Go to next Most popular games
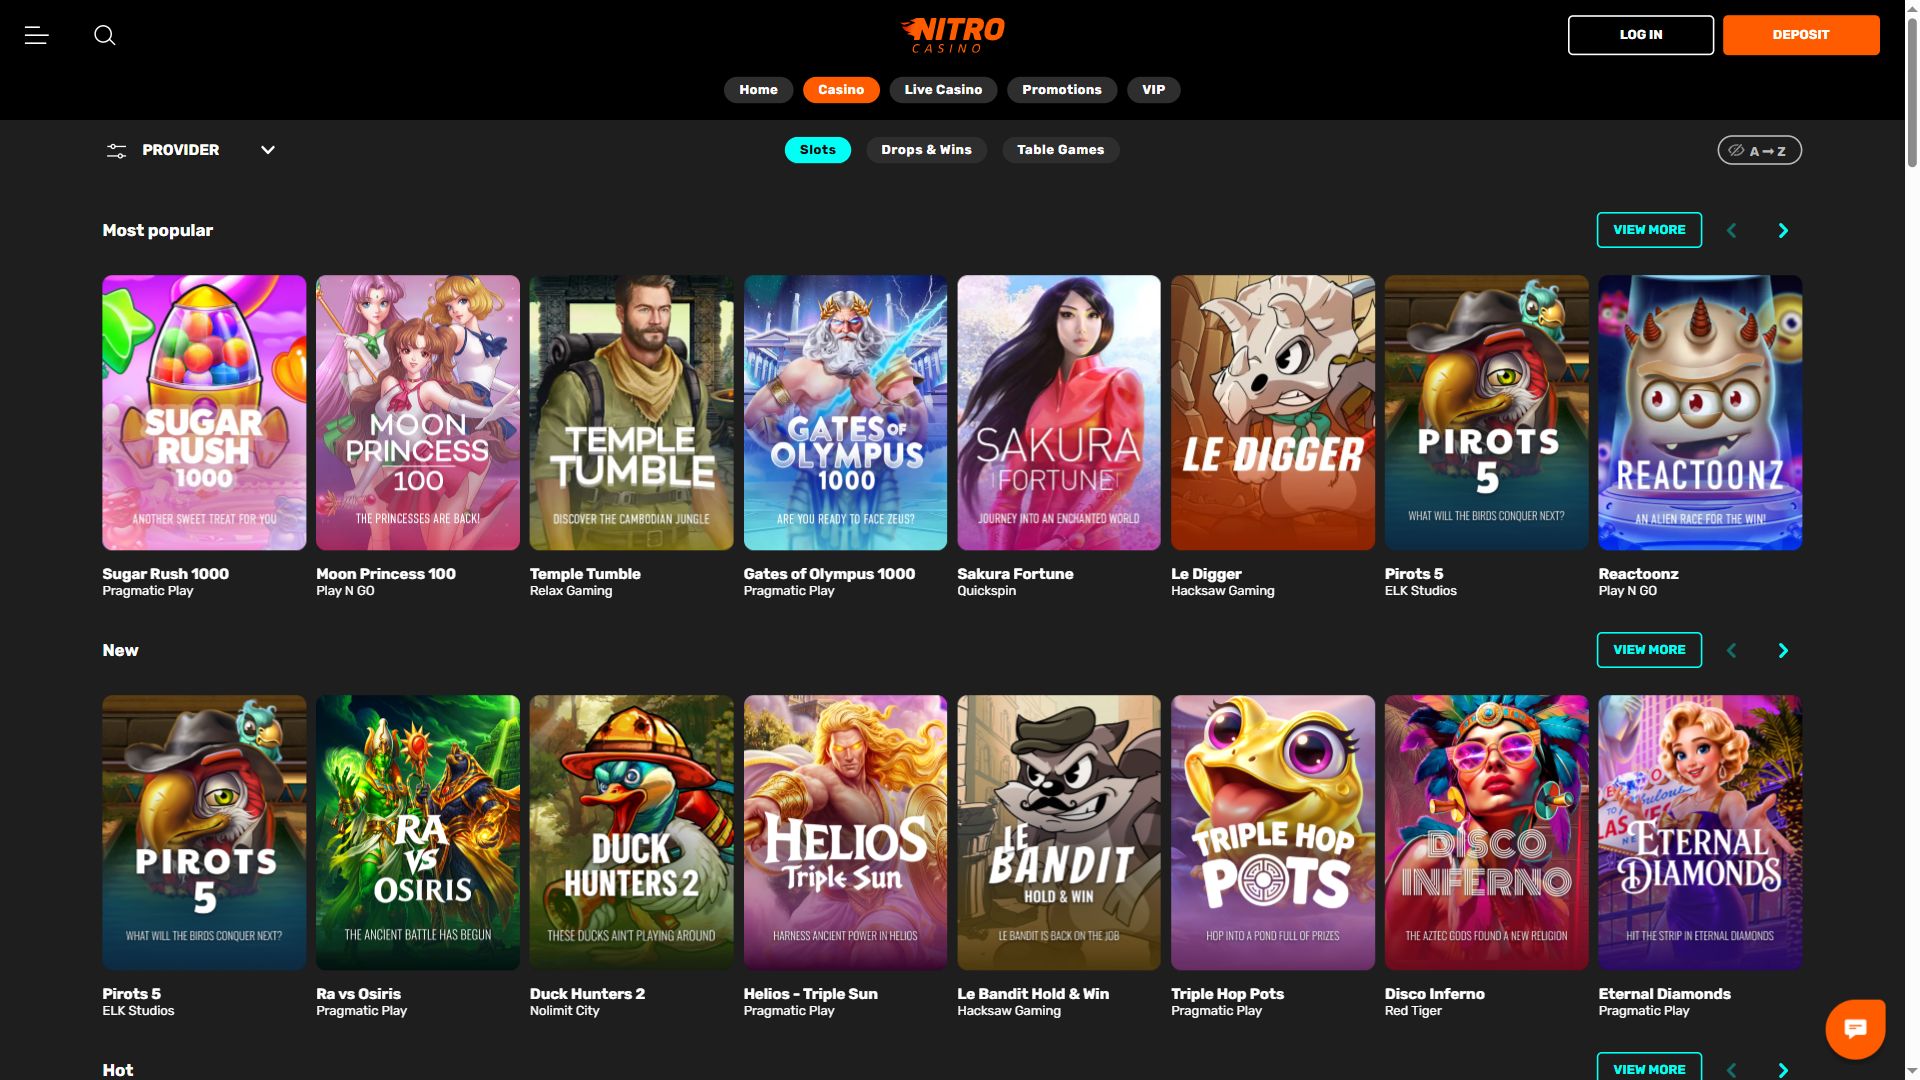 (1782, 230)
